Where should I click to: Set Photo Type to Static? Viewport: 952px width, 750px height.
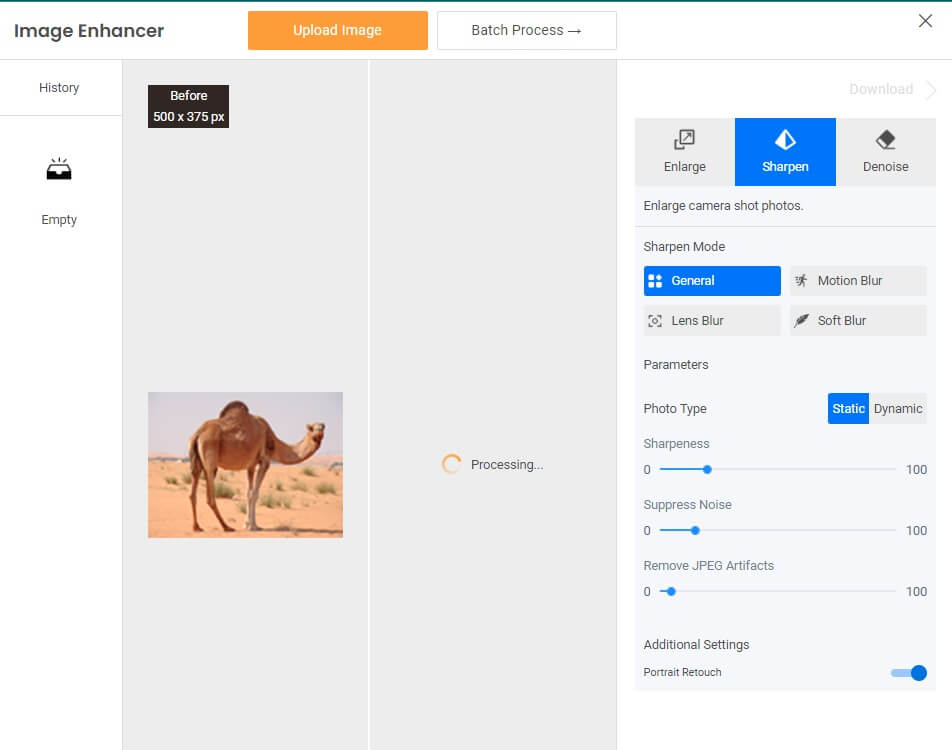(848, 409)
